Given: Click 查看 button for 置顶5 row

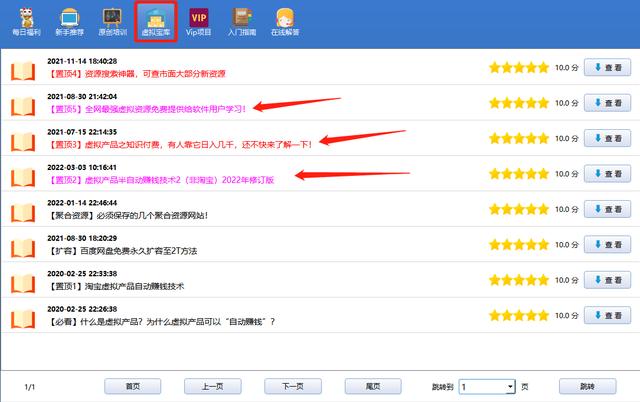Looking at the screenshot, I should (x=607, y=103).
